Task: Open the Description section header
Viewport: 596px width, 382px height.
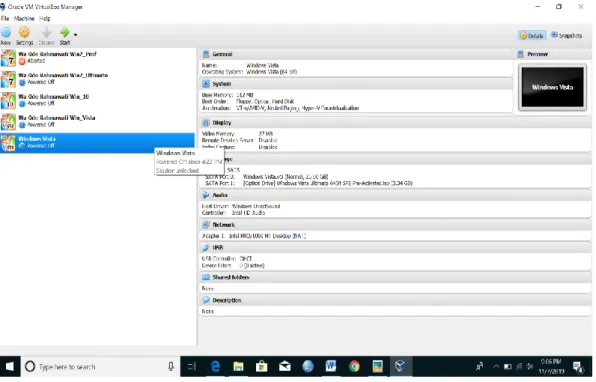Action: (x=395, y=300)
